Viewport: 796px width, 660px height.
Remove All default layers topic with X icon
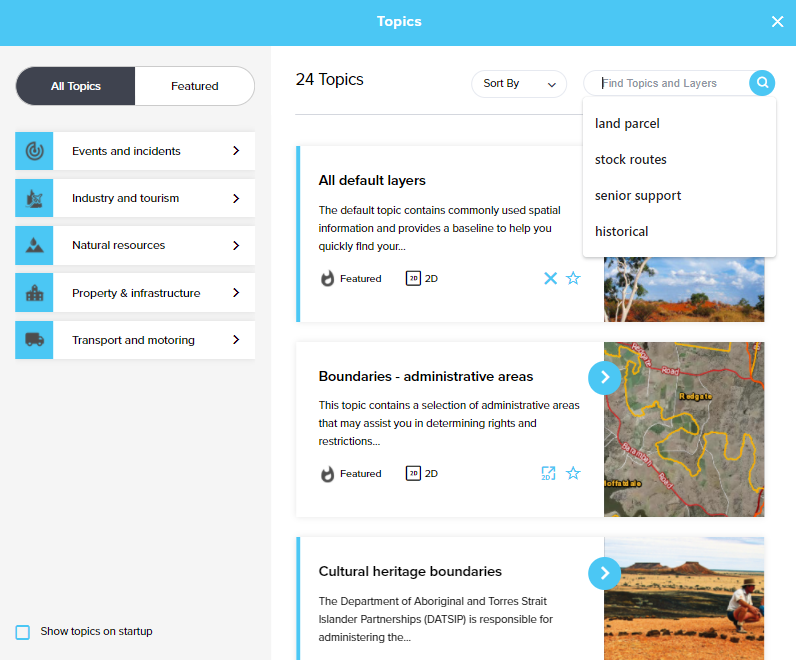point(550,278)
